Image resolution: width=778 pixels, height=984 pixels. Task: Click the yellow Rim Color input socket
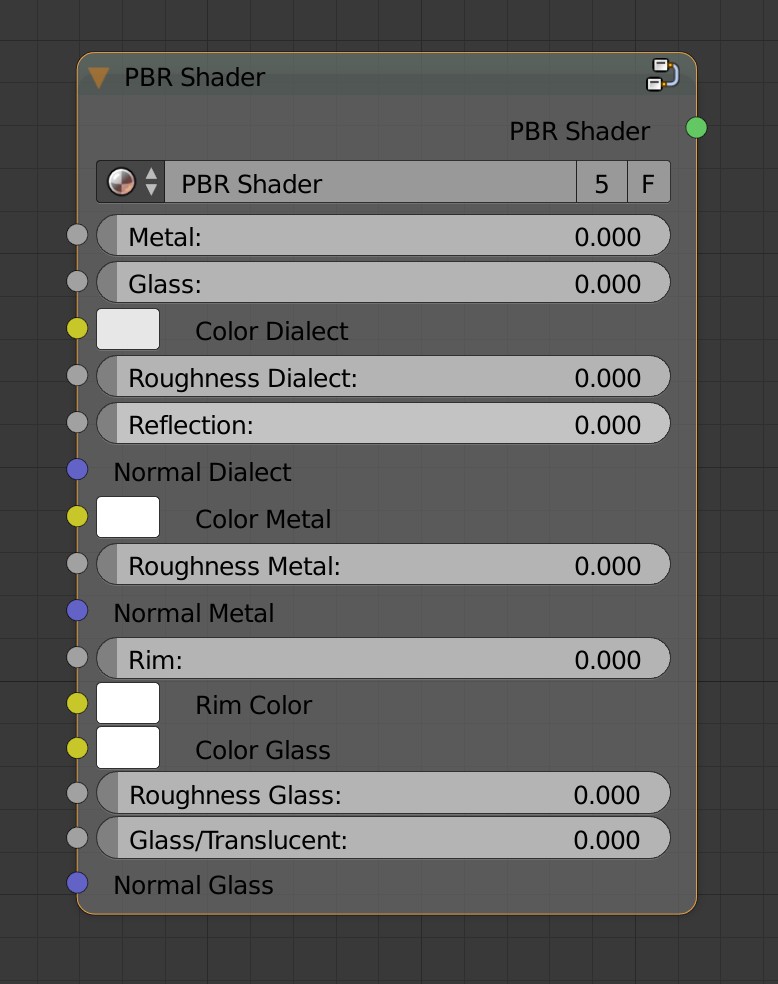[x=77, y=703]
